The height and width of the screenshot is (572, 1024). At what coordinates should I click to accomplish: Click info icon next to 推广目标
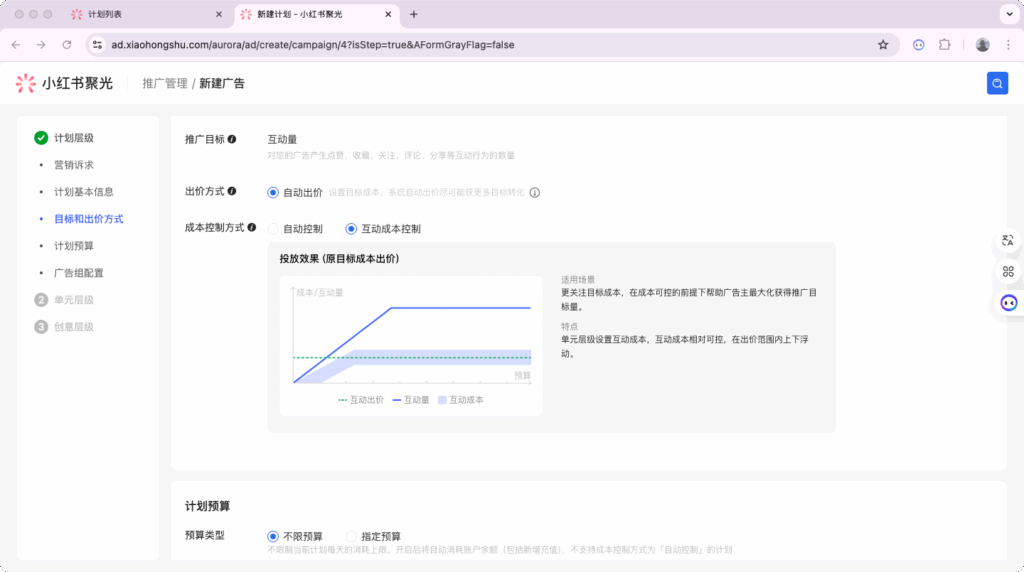232,139
